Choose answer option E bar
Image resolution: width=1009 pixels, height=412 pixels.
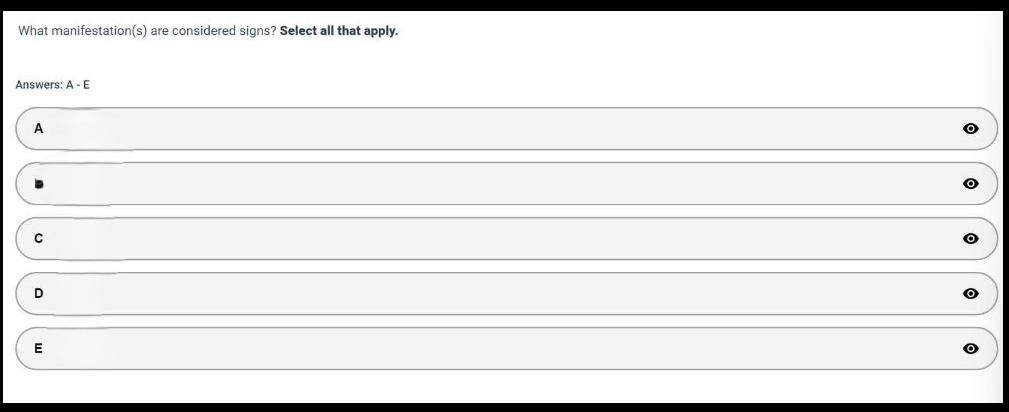click(500, 349)
